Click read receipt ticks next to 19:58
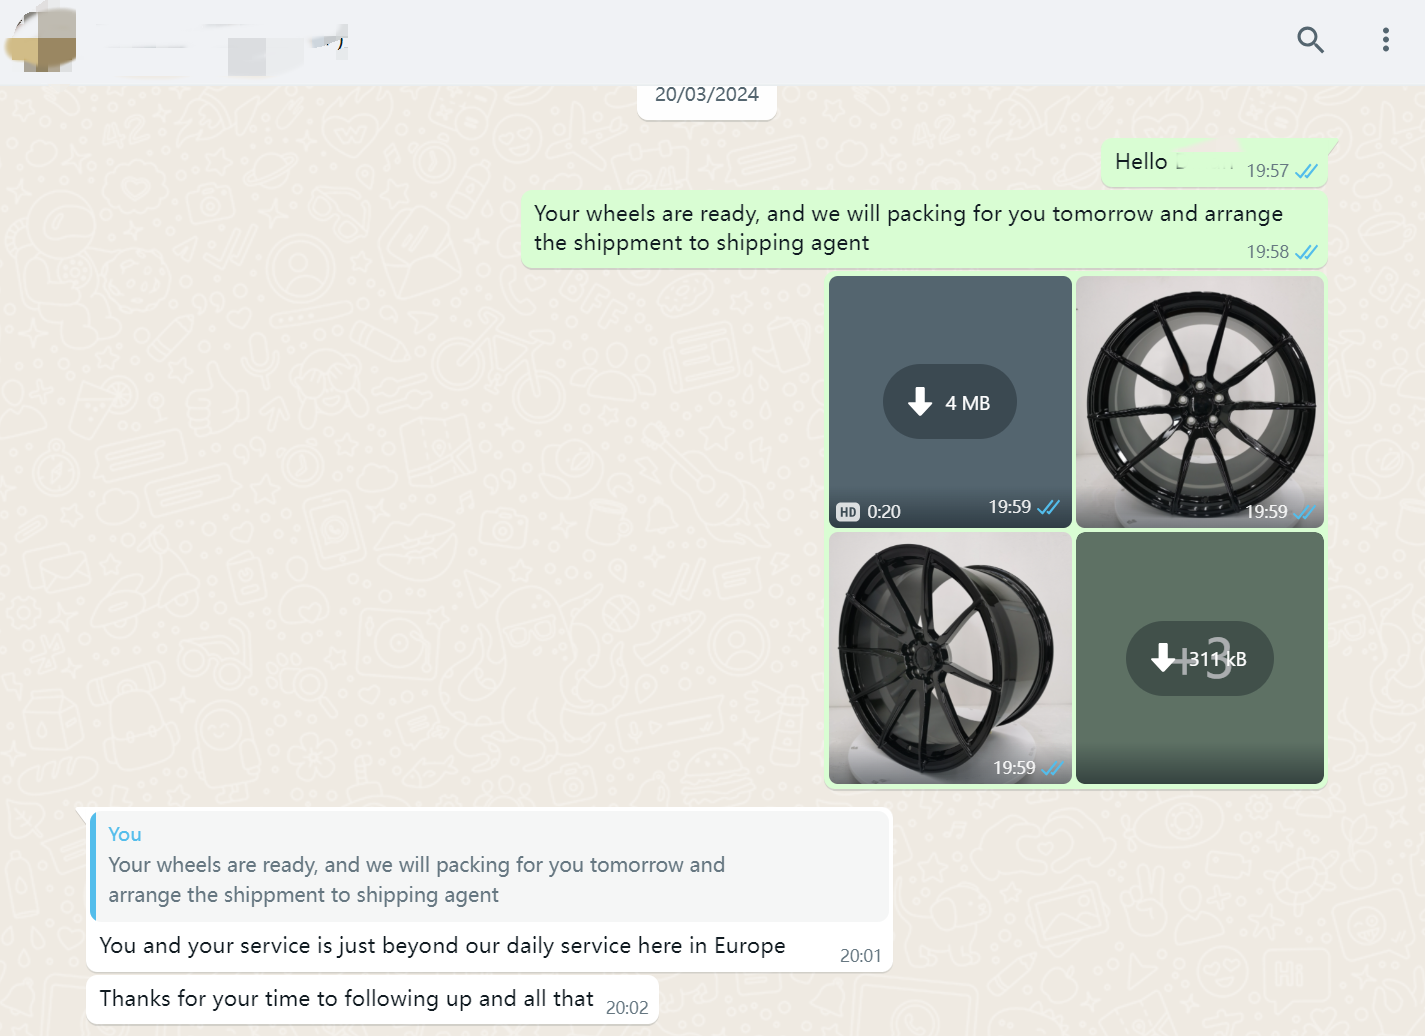1425x1036 pixels. tap(1306, 252)
